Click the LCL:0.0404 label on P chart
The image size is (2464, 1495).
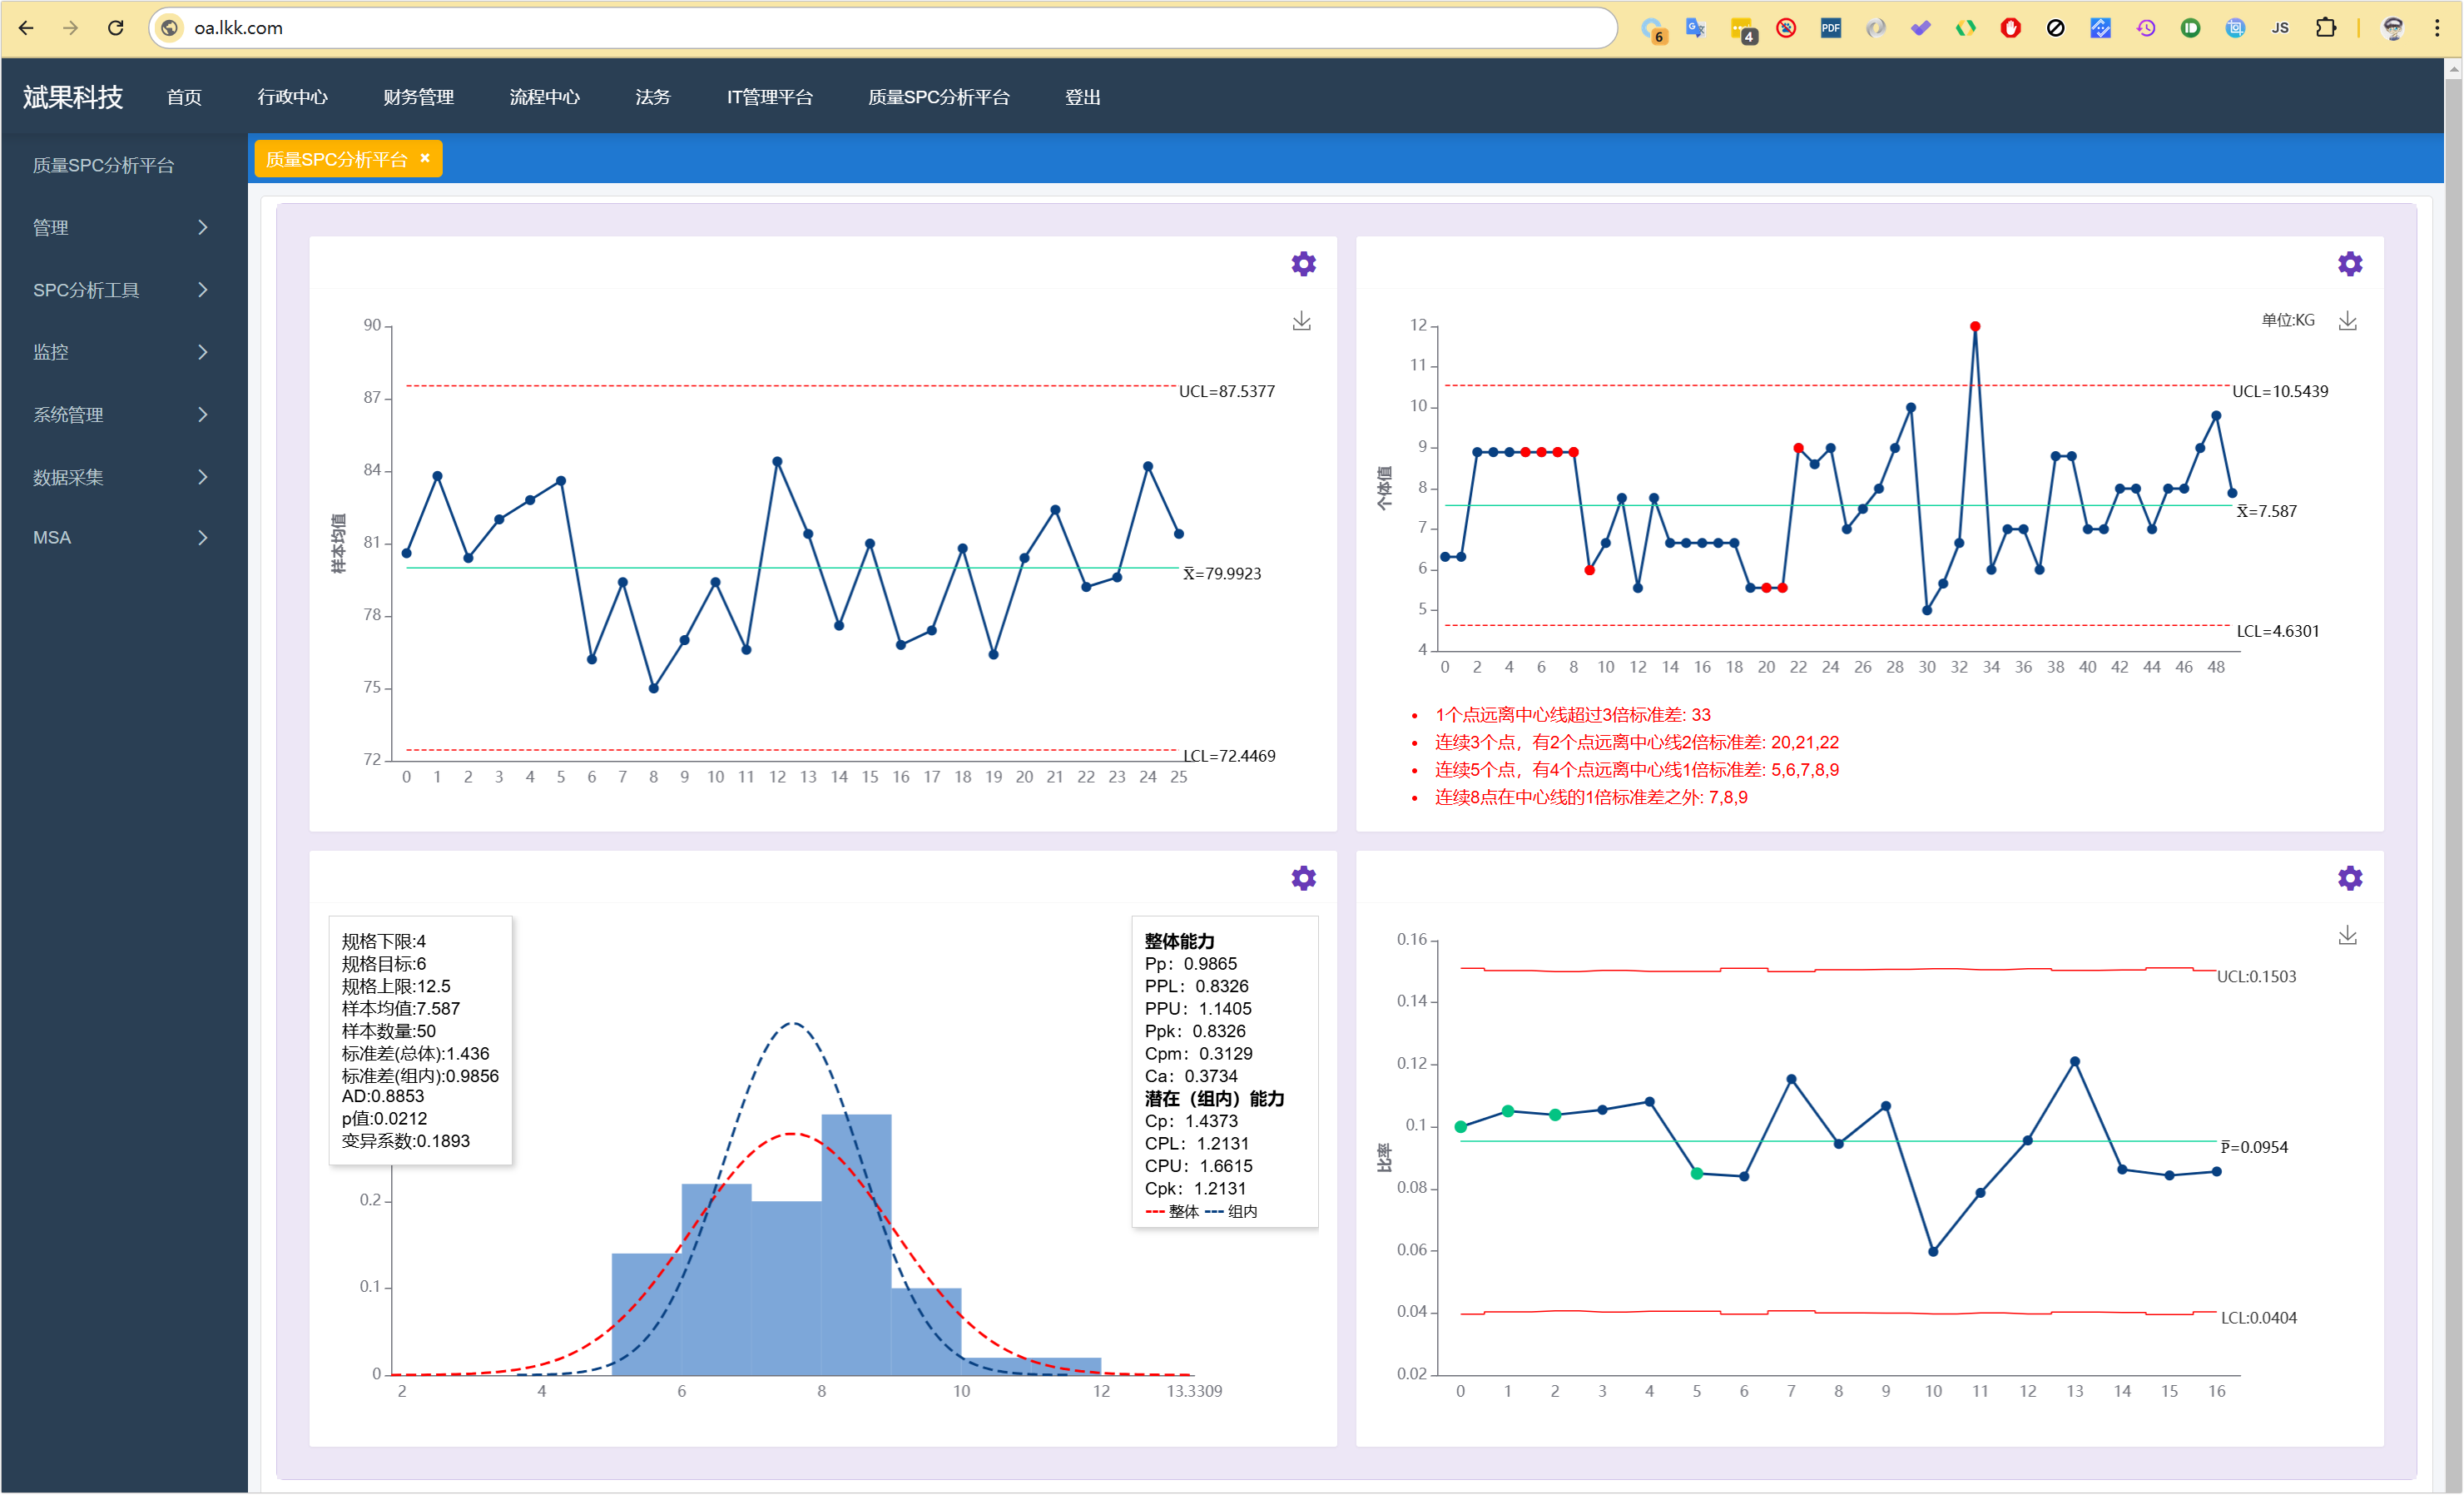click(2258, 1318)
